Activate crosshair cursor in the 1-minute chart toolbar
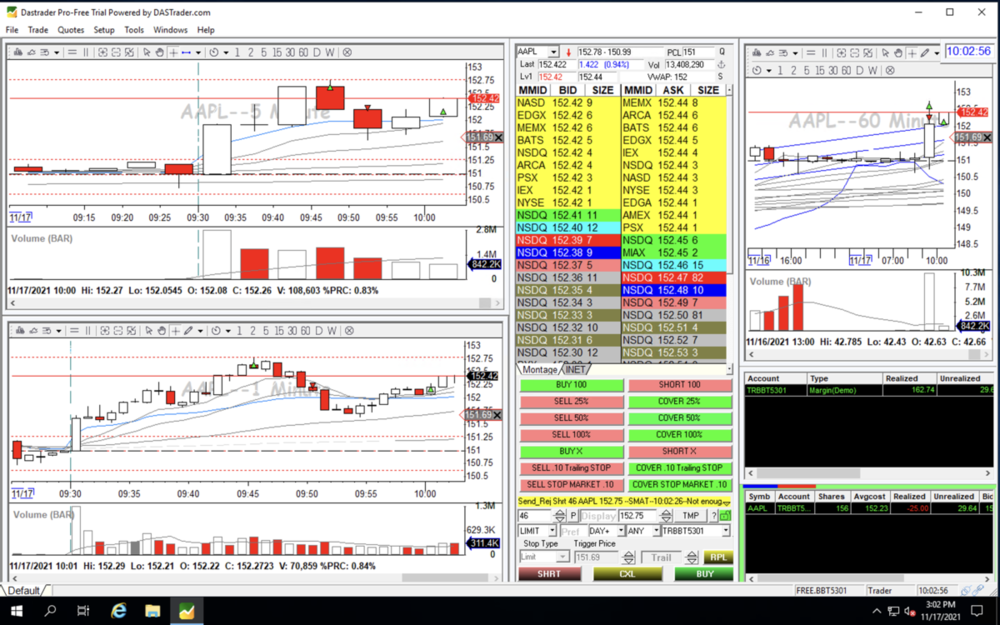 174,331
